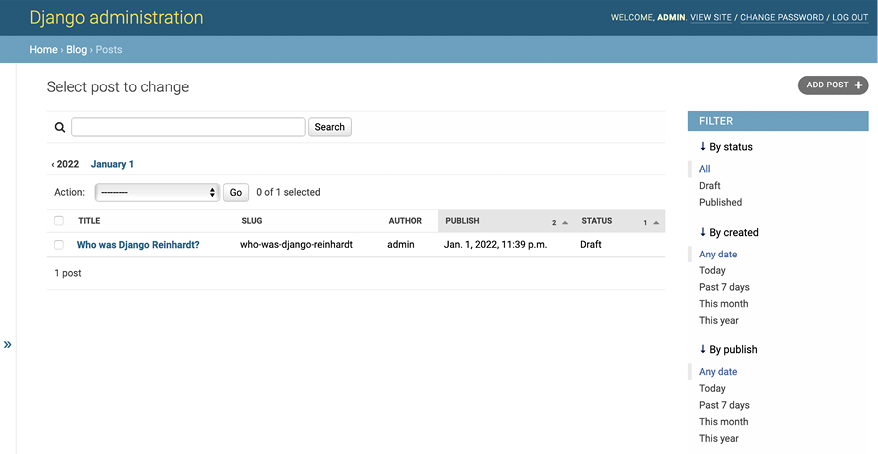Click the Django administration site title
Screen dimensions: 878x454
tap(116, 17)
